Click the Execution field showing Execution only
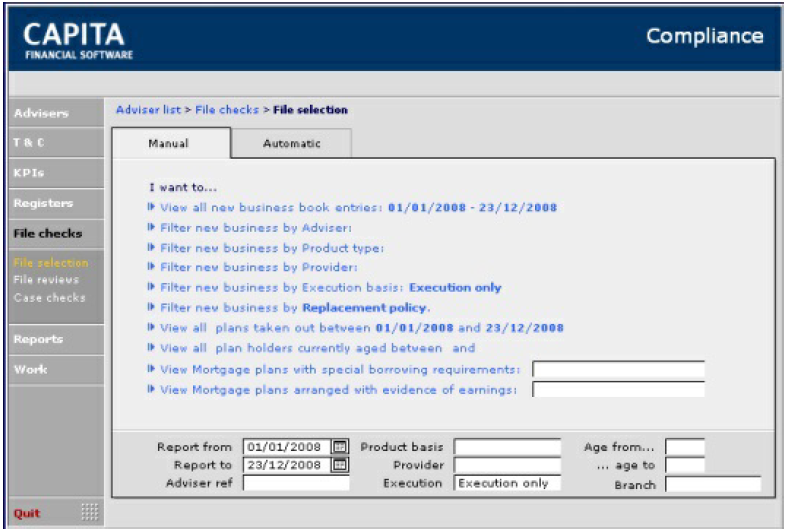The height and width of the screenshot is (532, 787). [x=507, y=483]
